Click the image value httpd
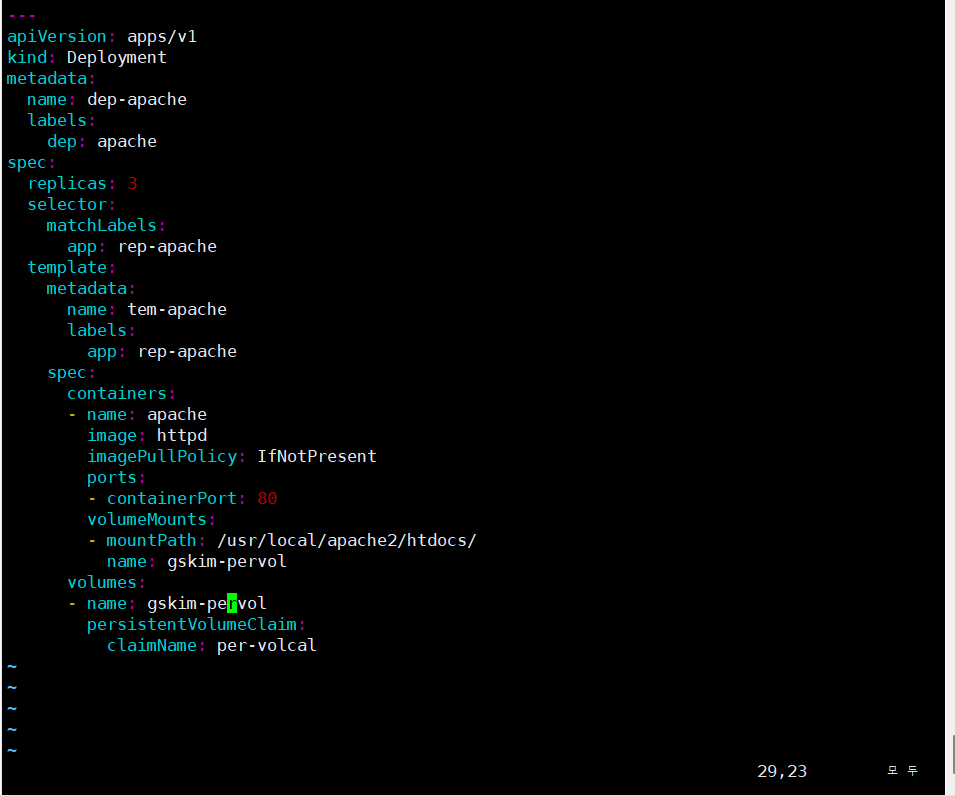 click(x=182, y=435)
